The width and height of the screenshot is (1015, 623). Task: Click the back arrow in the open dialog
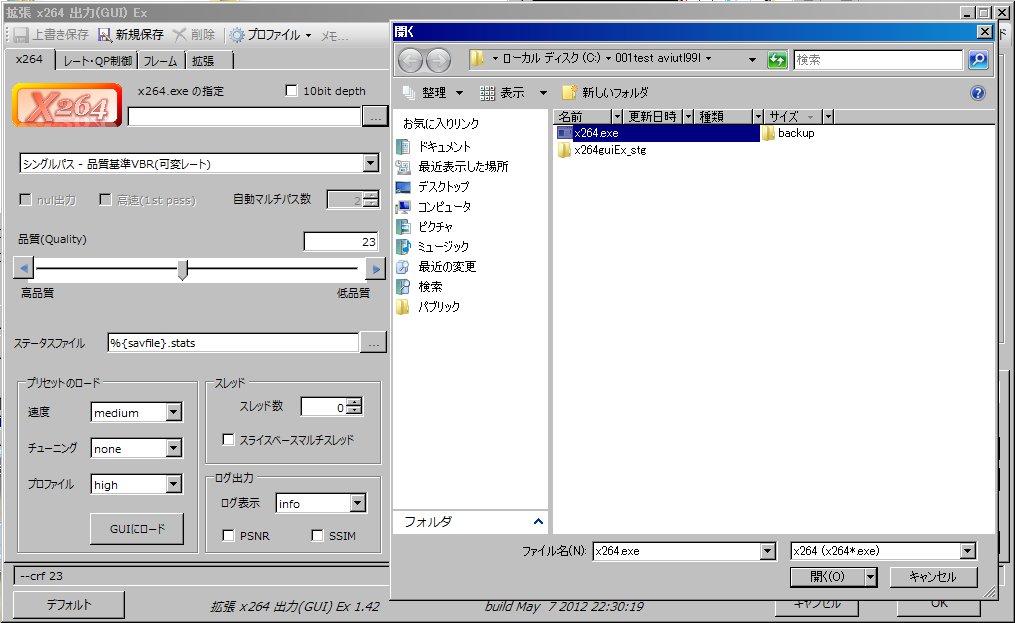tap(410, 60)
